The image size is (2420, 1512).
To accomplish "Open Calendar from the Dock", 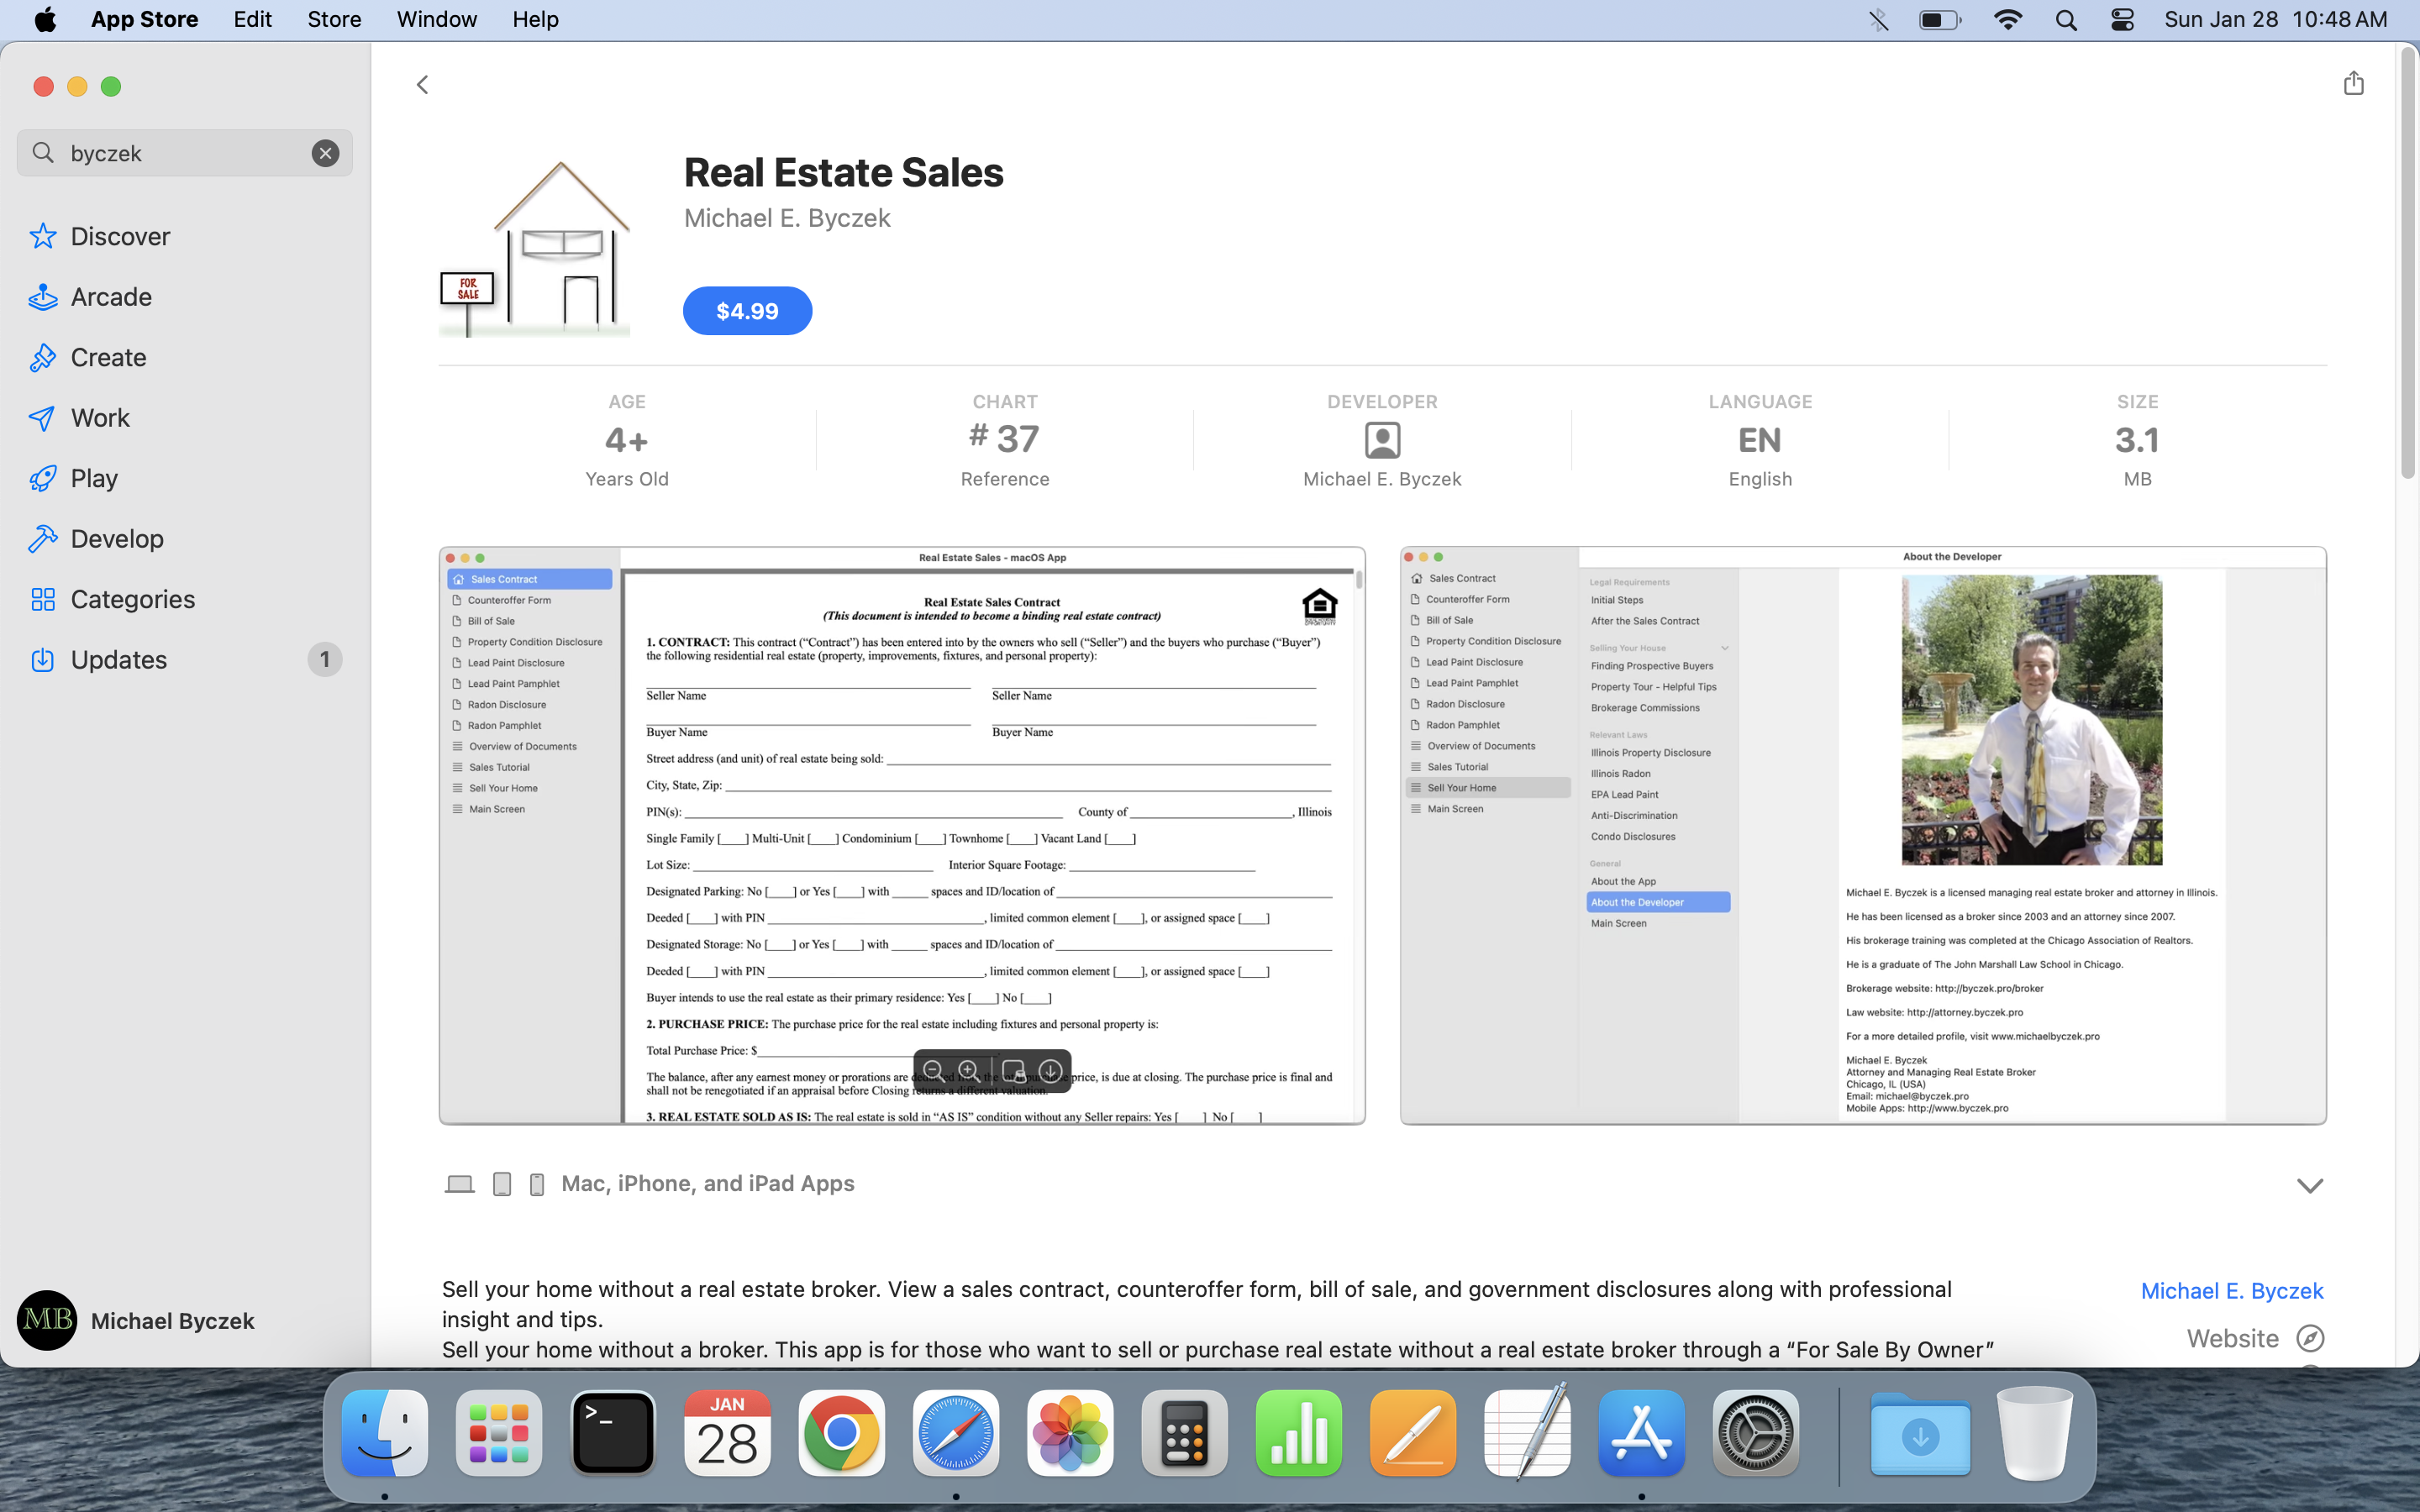I will pos(727,1432).
